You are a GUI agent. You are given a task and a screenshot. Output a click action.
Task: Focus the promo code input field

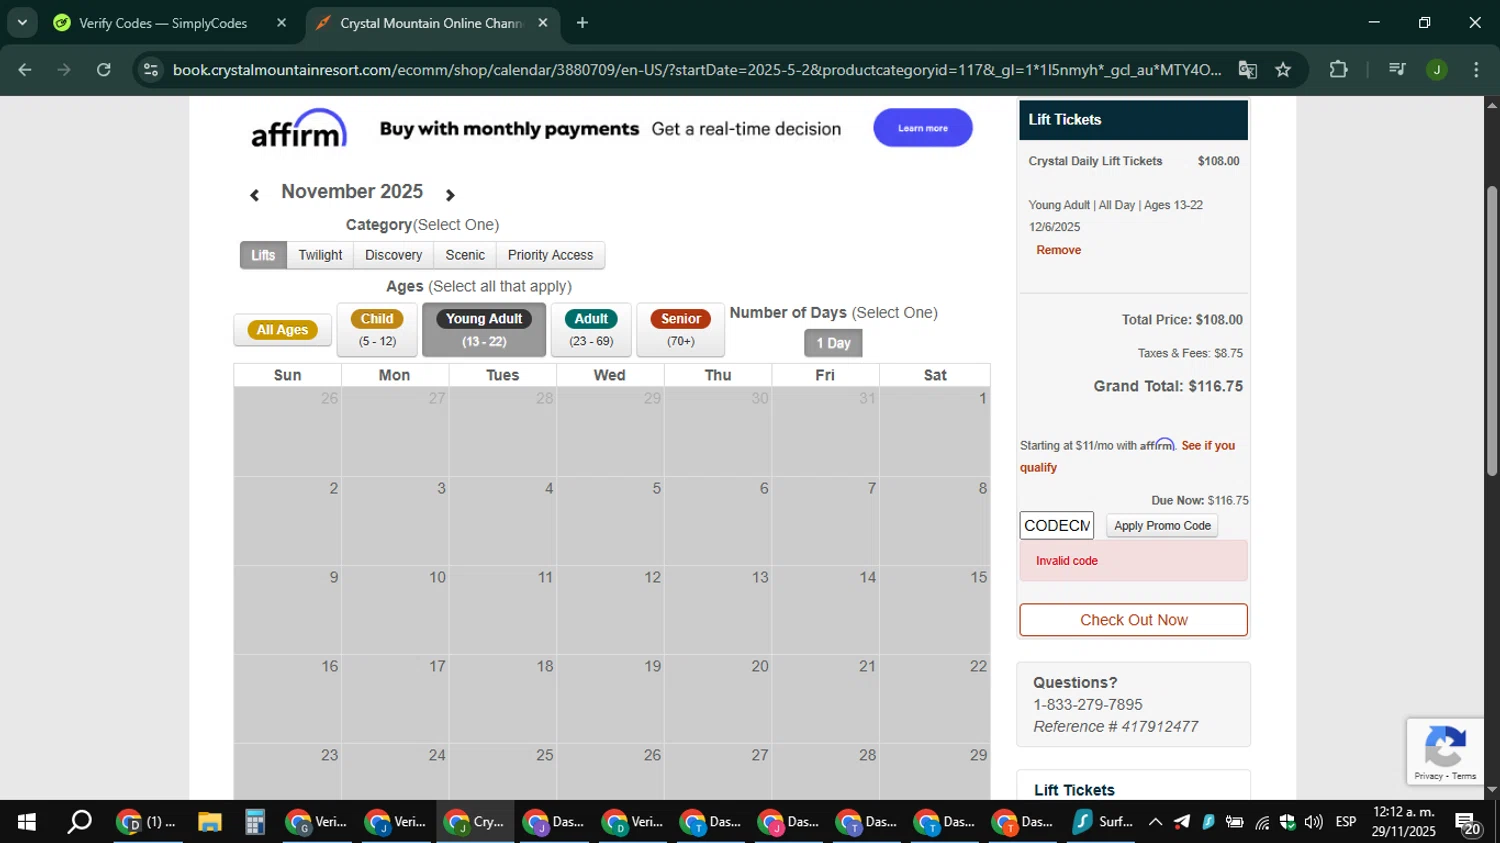click(1057, 526)
